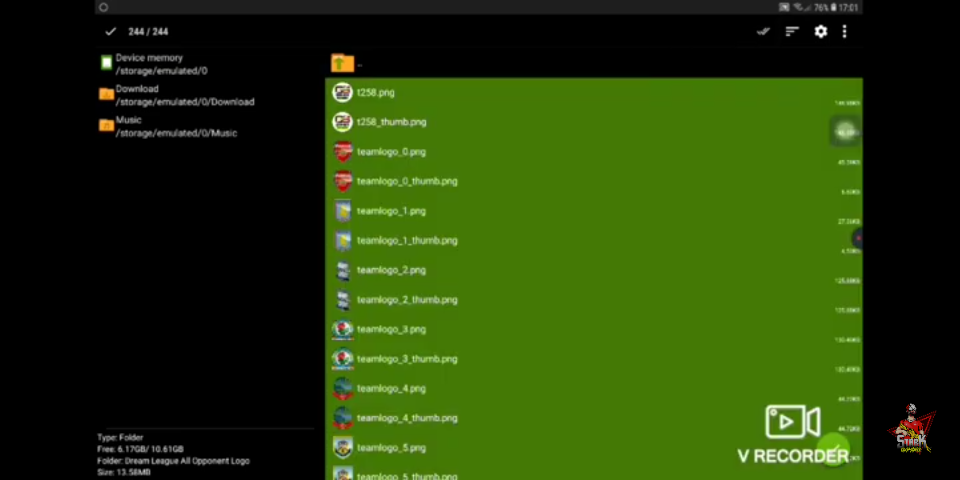960x480 pixels.
Task: Go up one folder with the up-arrow folder icon
Action: click(342, 64)
